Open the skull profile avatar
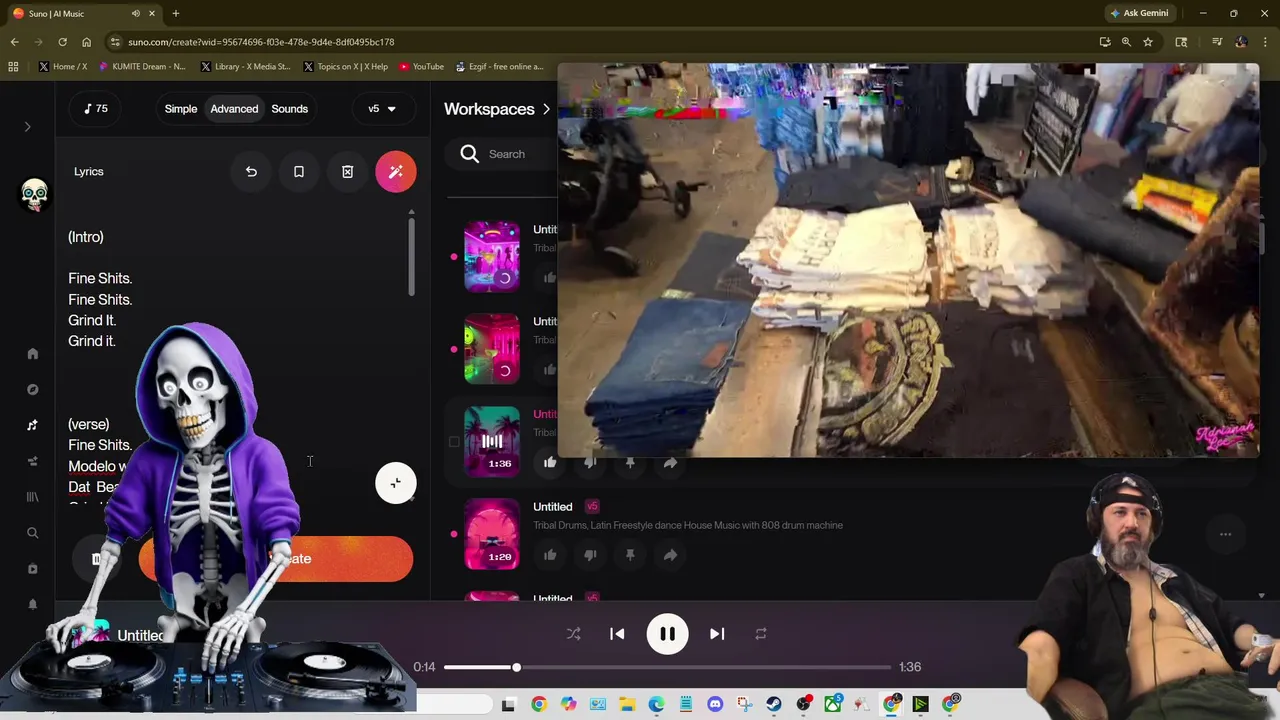Image resolution: width=1280 pixels, height=720 pixels. (34, 193)
